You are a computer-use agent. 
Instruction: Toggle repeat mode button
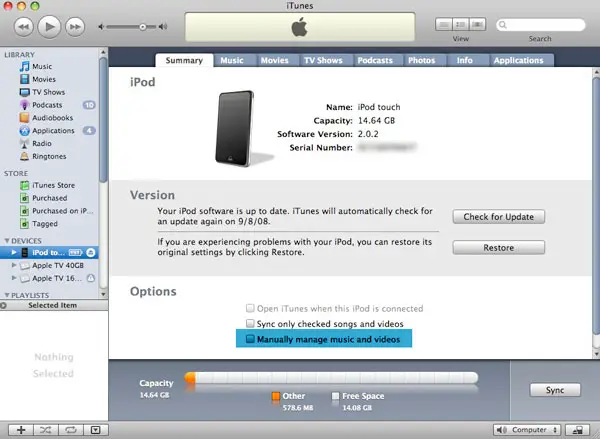[x=70, y=429]
